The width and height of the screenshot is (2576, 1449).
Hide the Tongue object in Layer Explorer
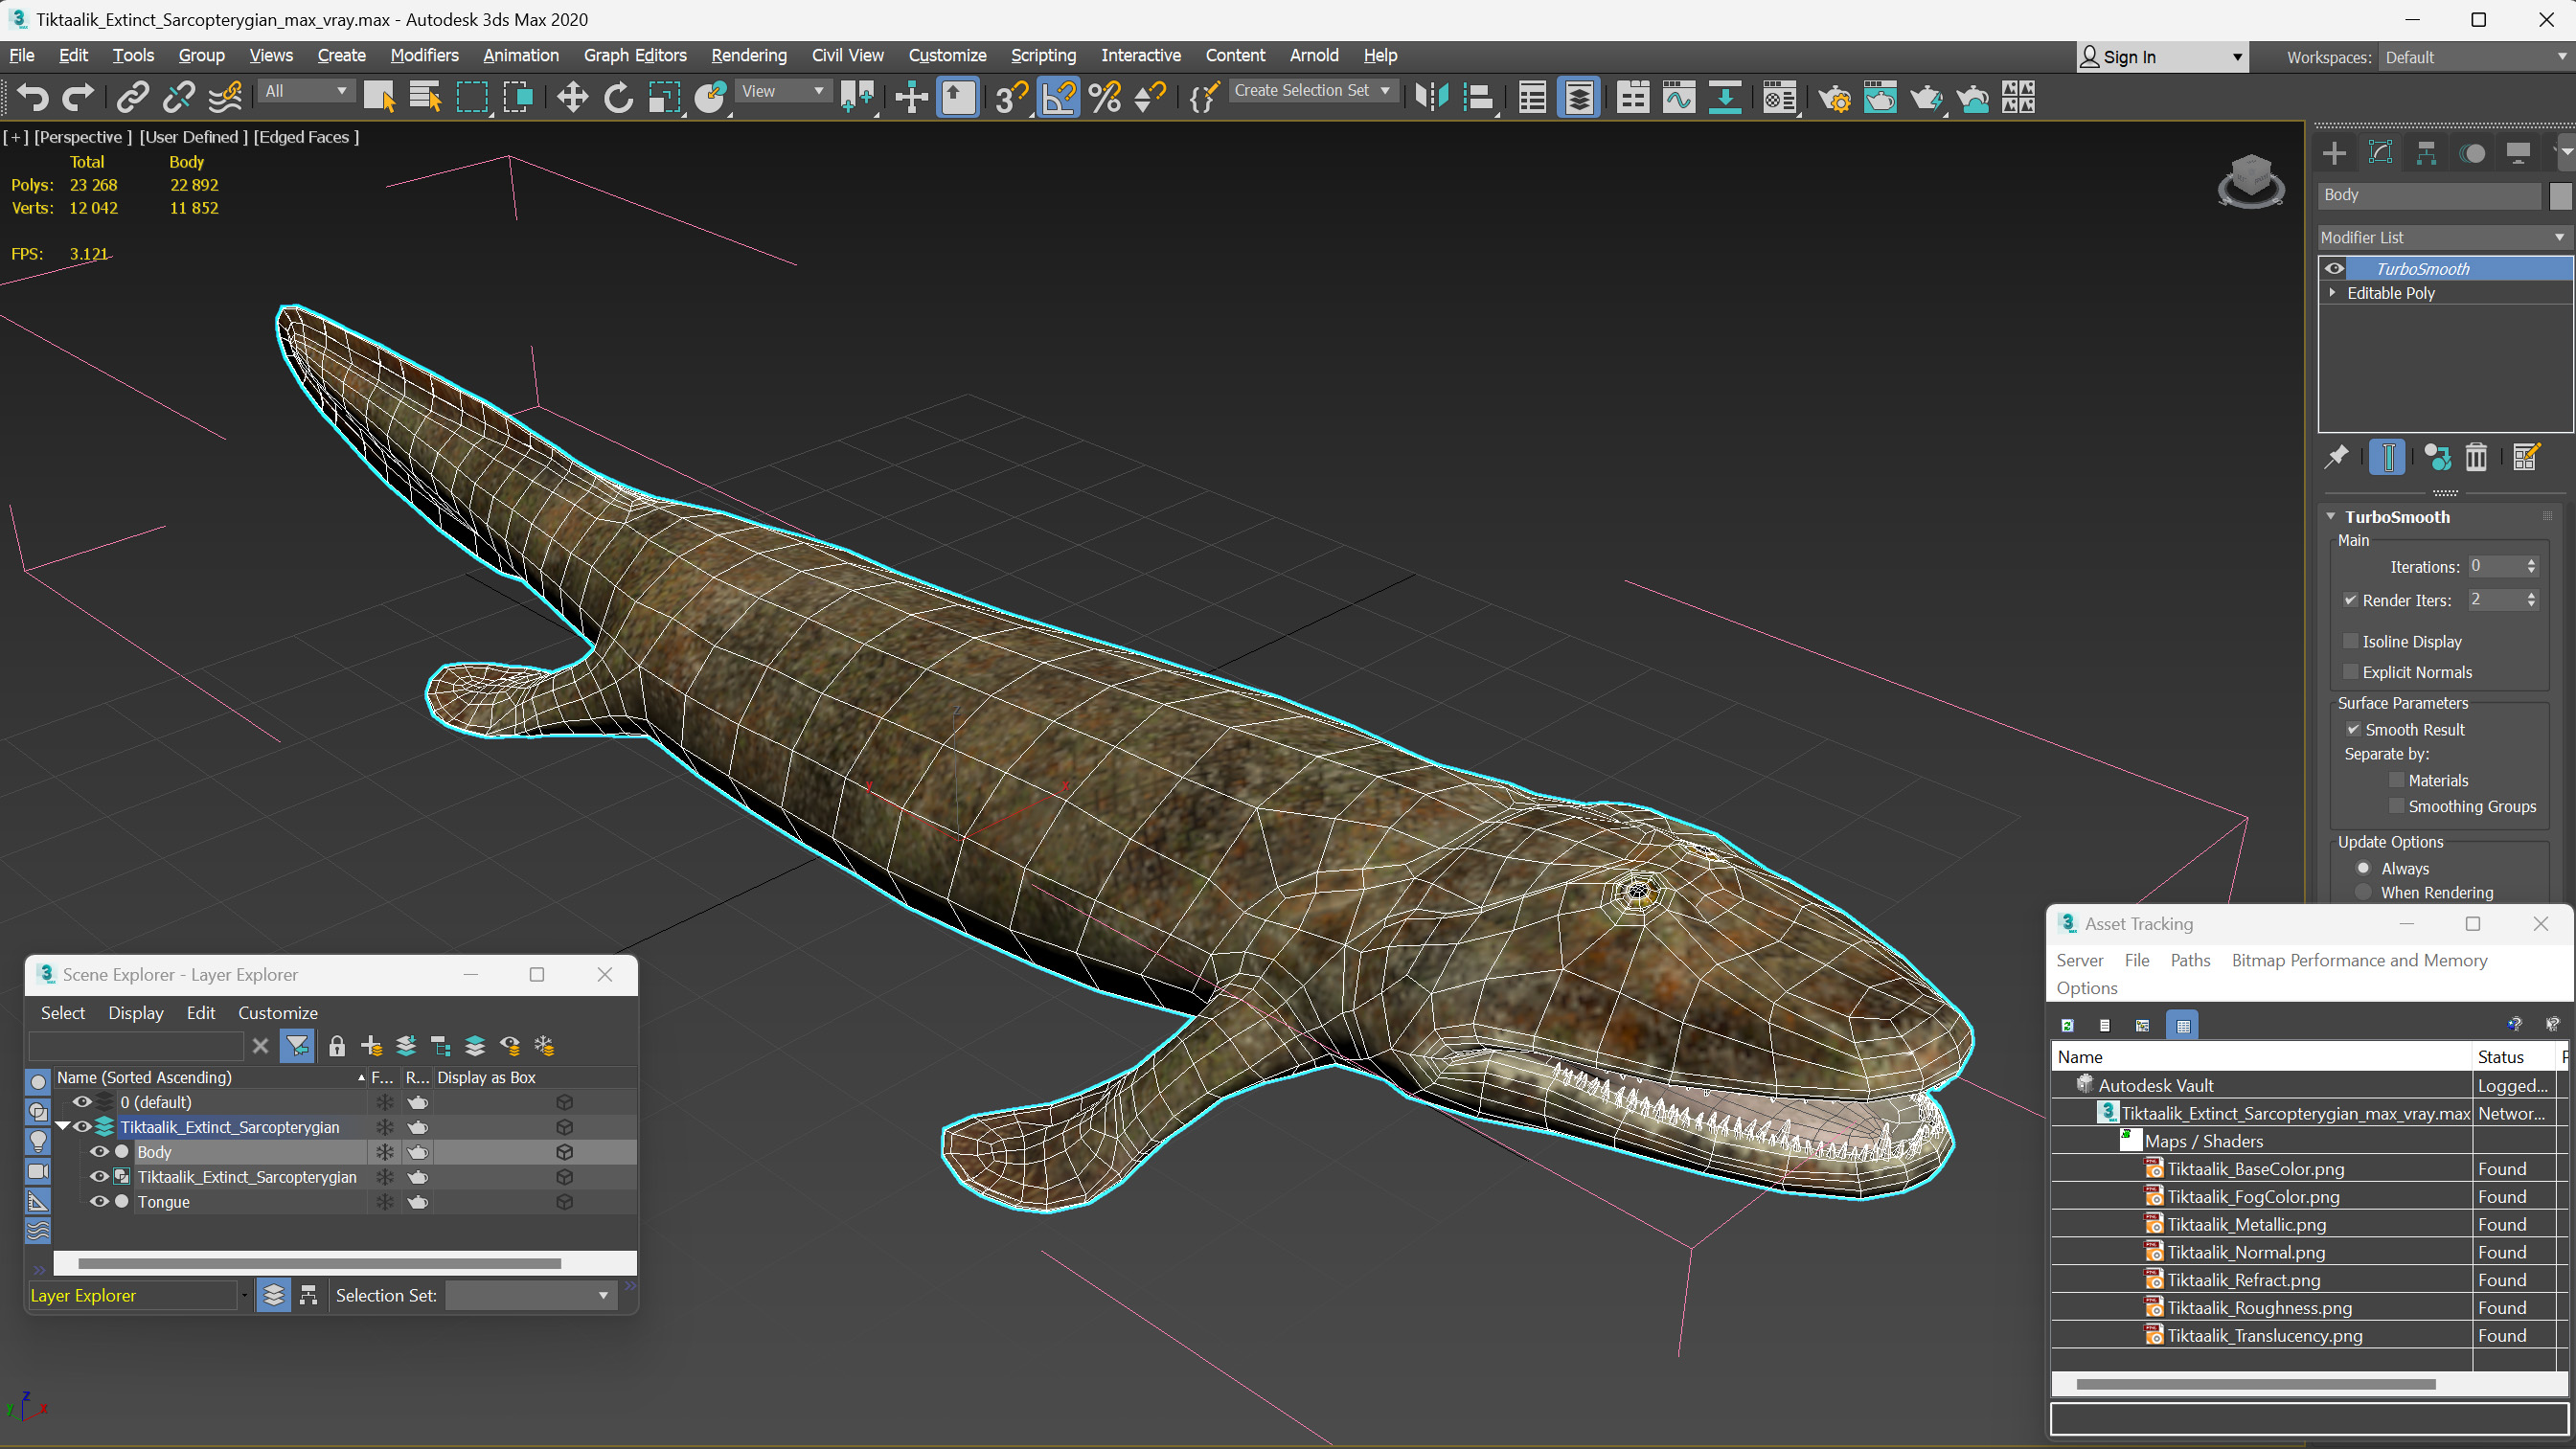(x=98, y=1201)
